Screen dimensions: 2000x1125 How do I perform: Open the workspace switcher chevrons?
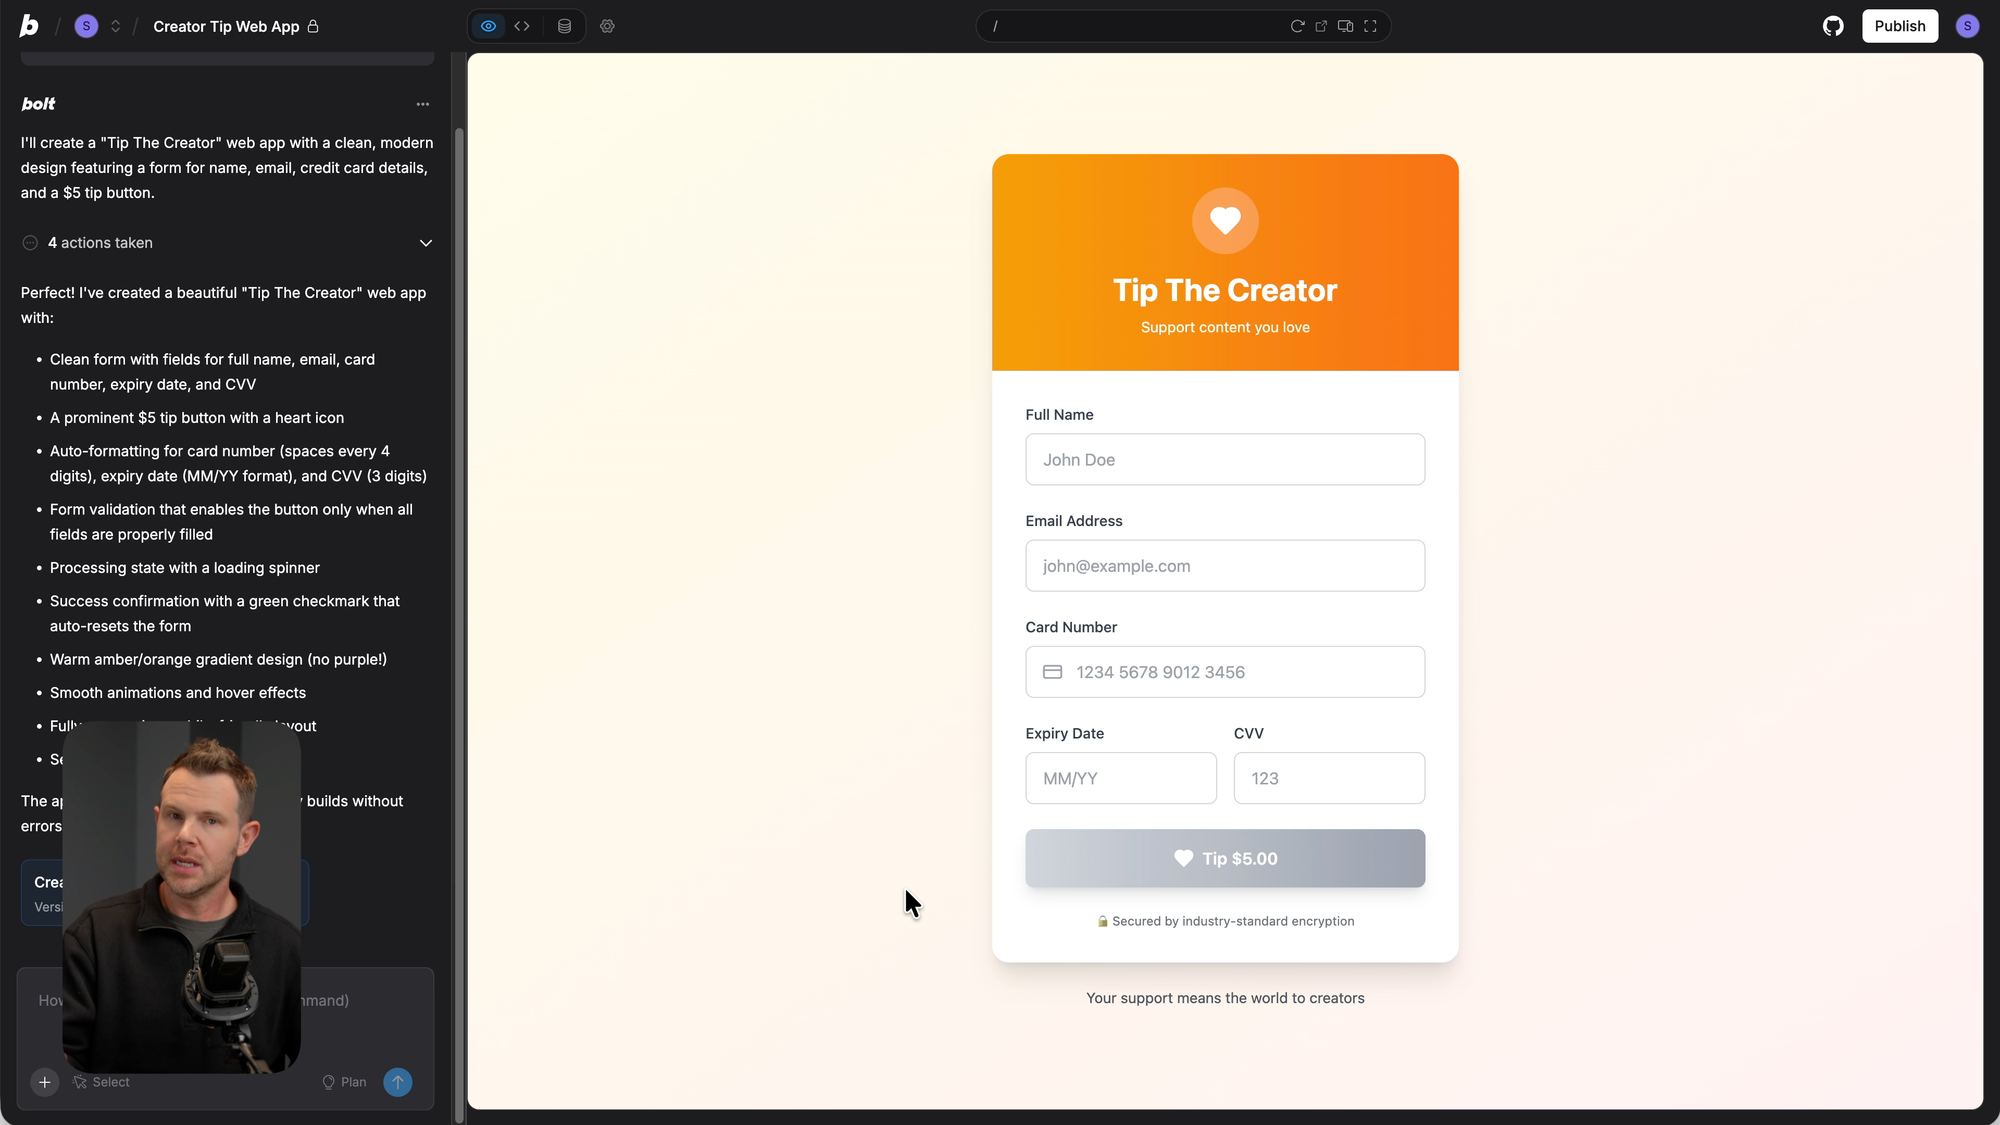click(x=116, y=26)
